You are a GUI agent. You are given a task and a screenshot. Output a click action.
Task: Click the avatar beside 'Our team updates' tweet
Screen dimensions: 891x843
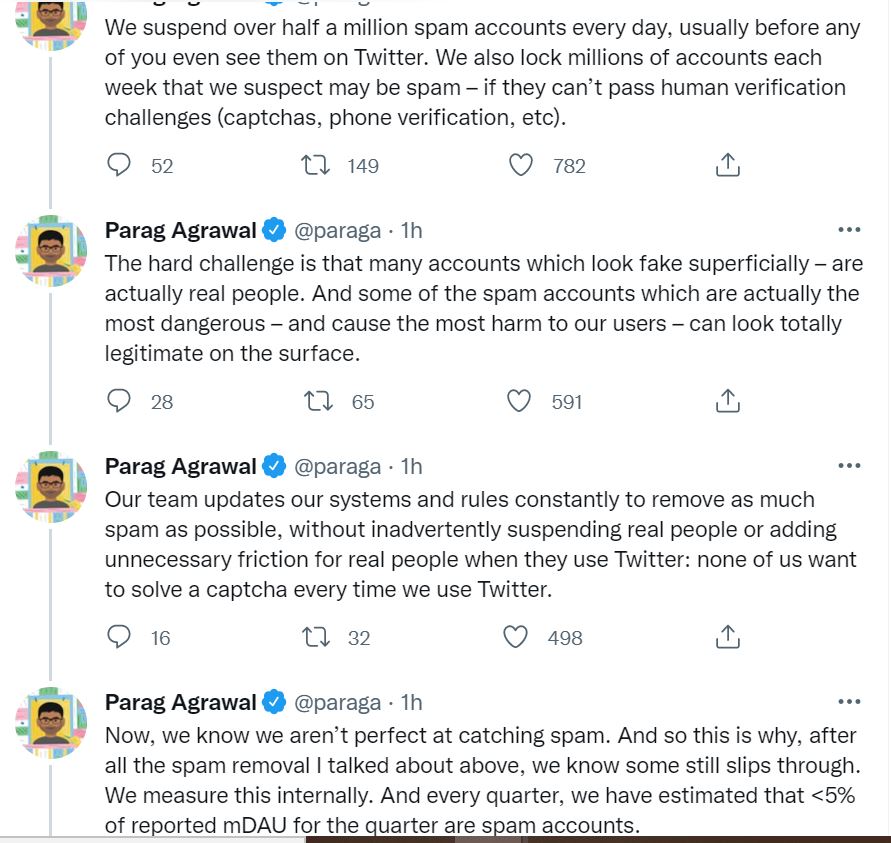click(51, 486)
